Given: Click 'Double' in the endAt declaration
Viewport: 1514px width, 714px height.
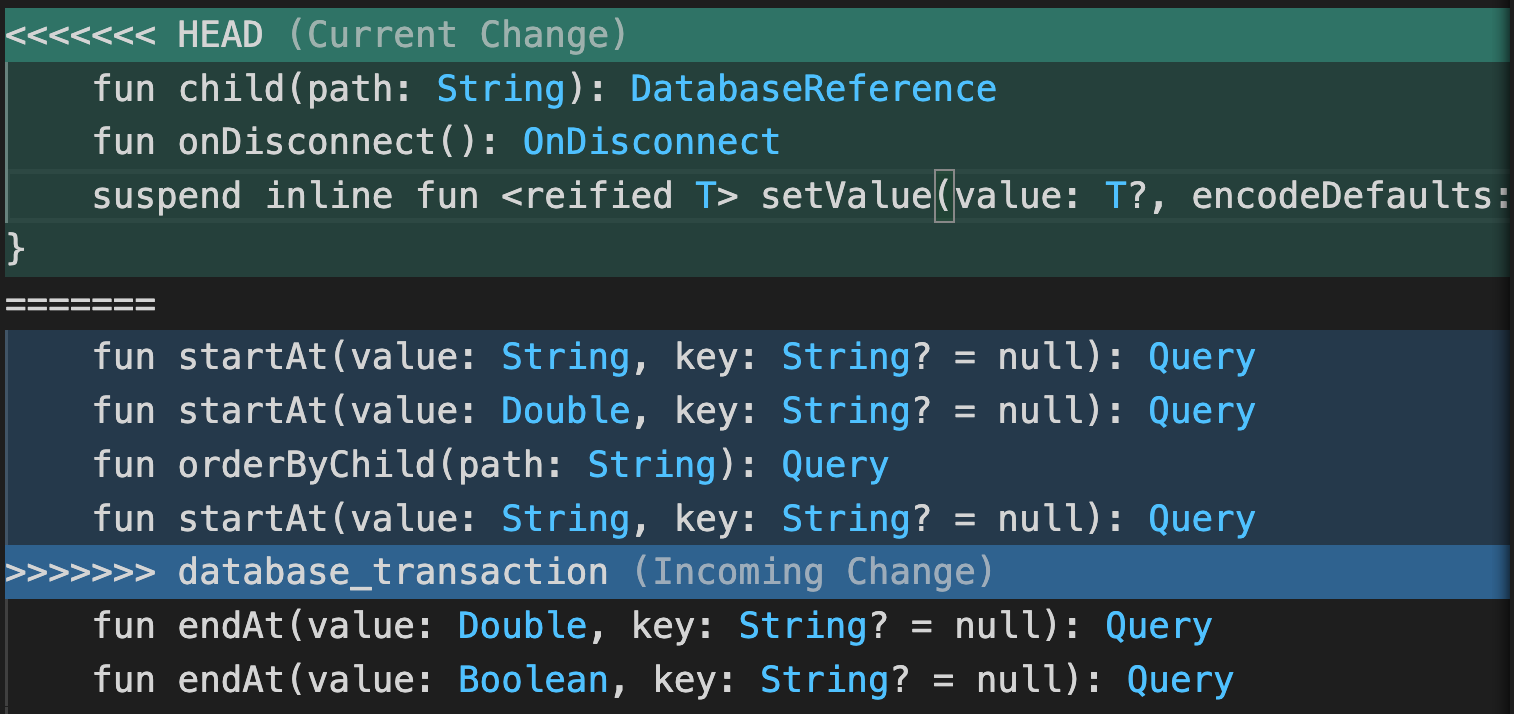Looking at the screenshot, I should coord(522,627).
